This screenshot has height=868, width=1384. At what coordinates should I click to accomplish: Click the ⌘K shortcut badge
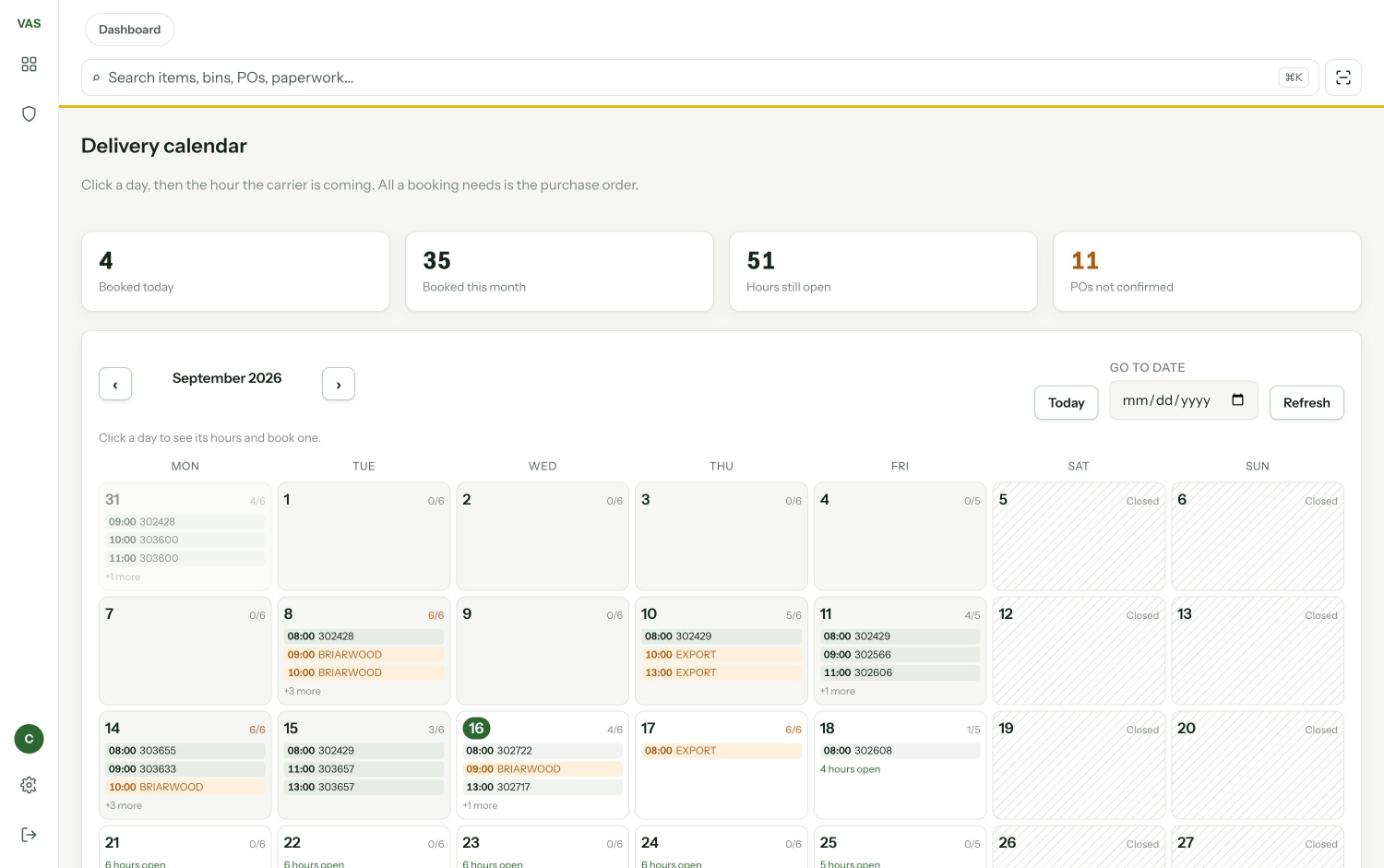tap(1294, 77)
